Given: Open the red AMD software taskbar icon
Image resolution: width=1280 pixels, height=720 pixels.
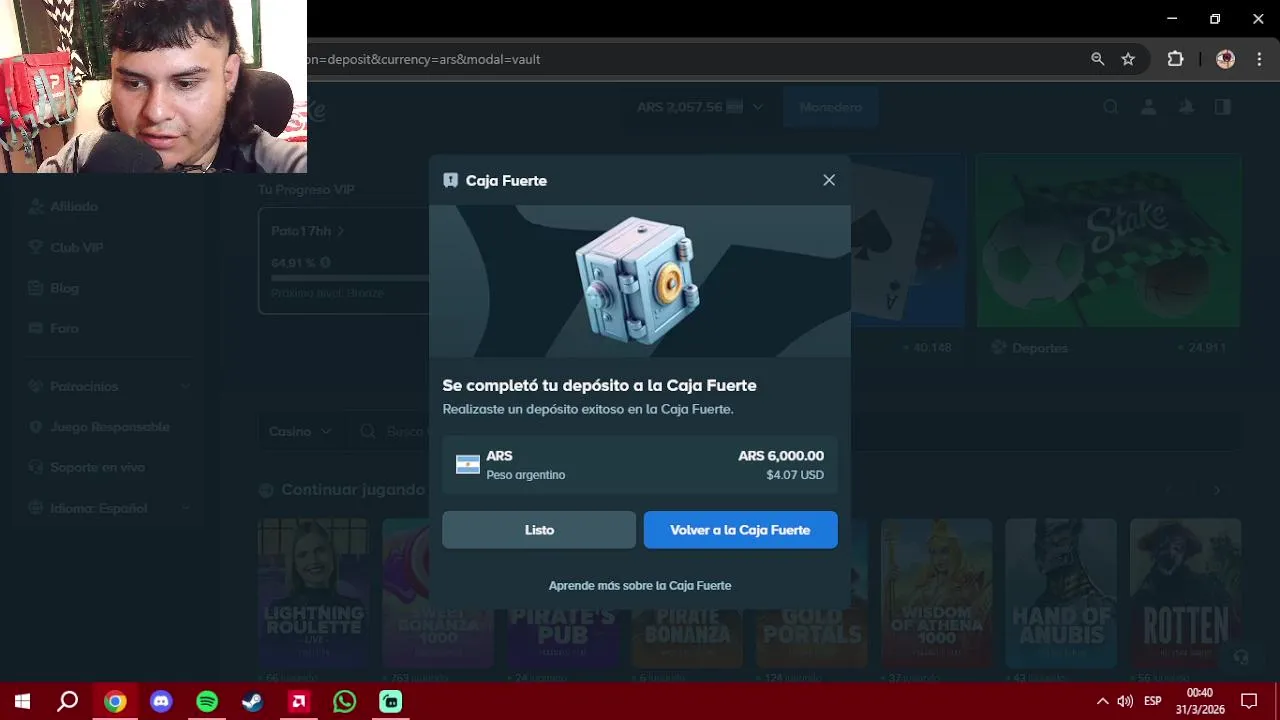Looking at the screenshot, I should click(x=299, y=701).
